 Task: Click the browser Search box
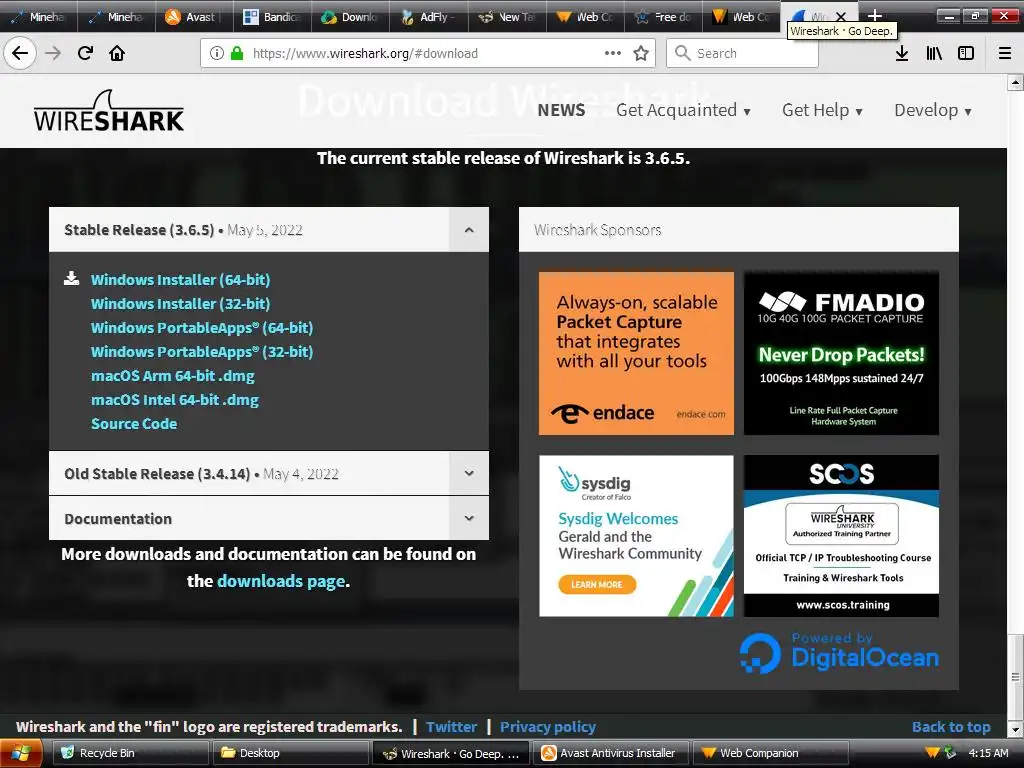743,53
